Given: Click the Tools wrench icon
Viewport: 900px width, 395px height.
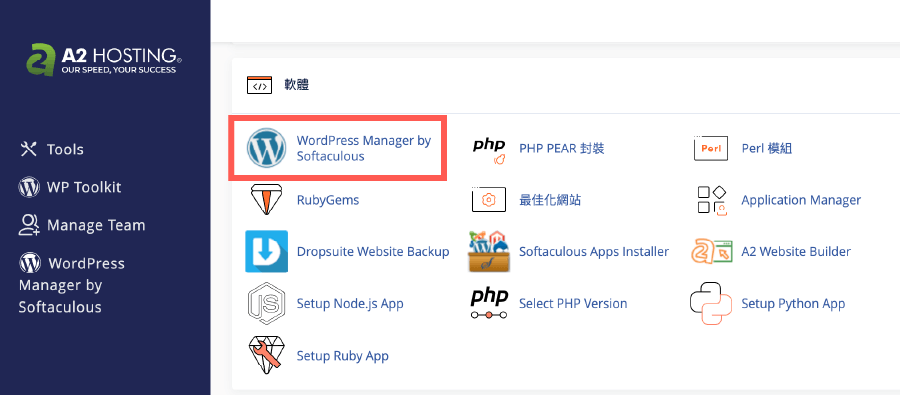Looking at the screenshot, I should pyautogui.click(x=28, y=149).
